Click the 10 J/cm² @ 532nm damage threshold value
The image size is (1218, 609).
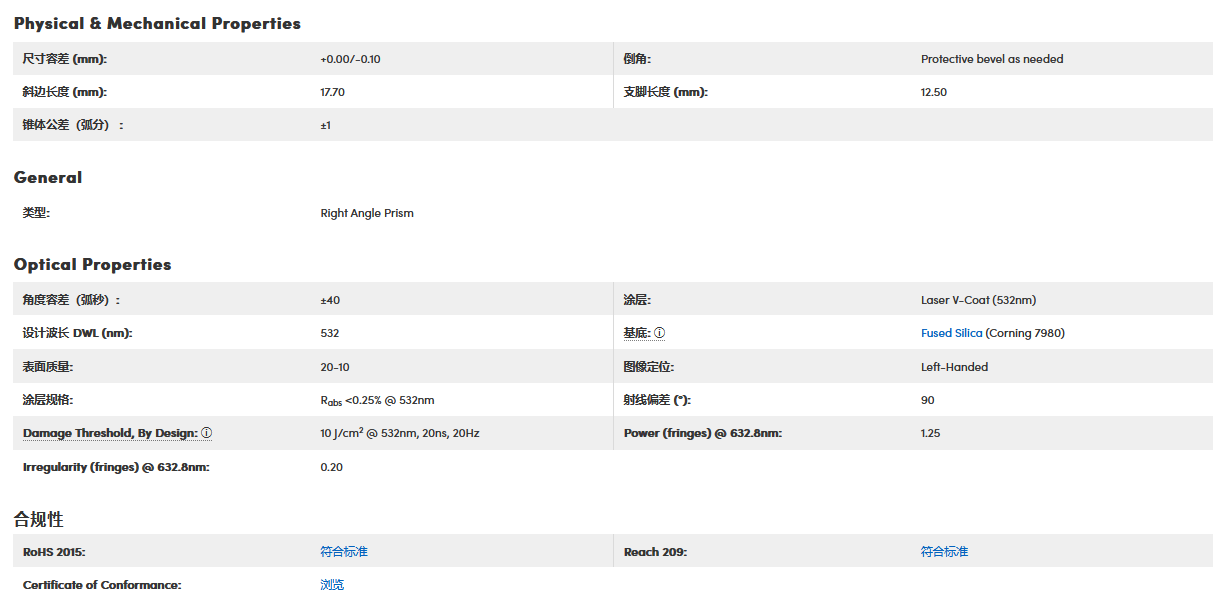pyautogui.click(x=400, y=433)
